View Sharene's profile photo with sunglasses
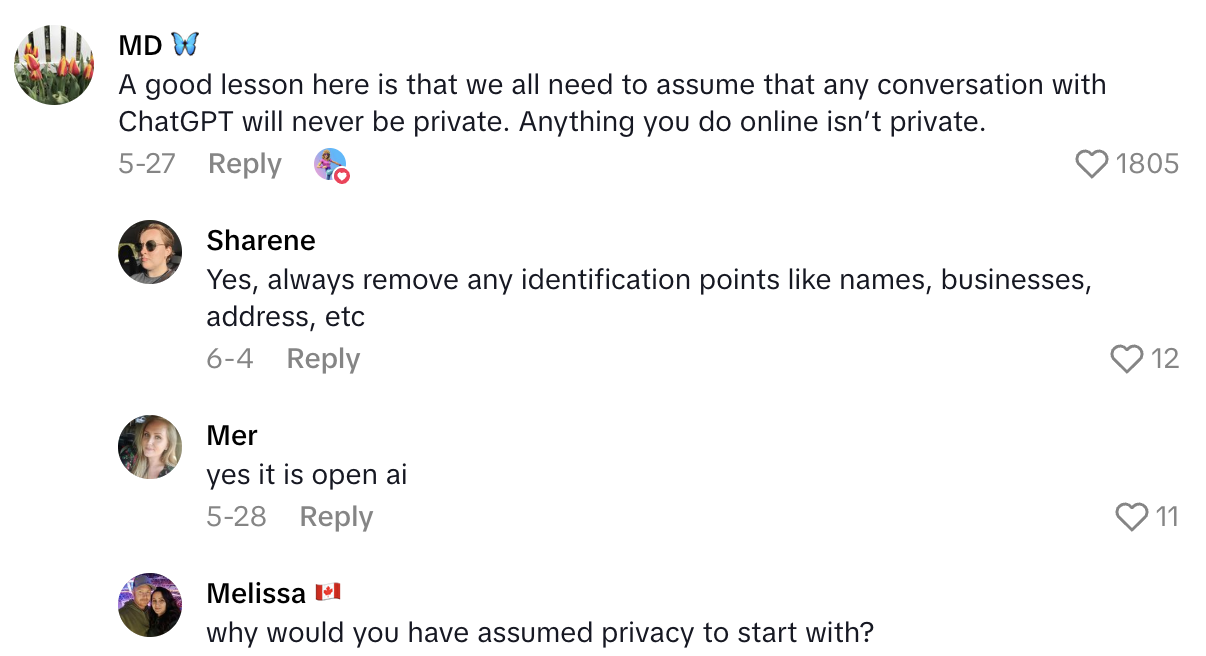The image size is (1206, 656). (x=150, y=252)
